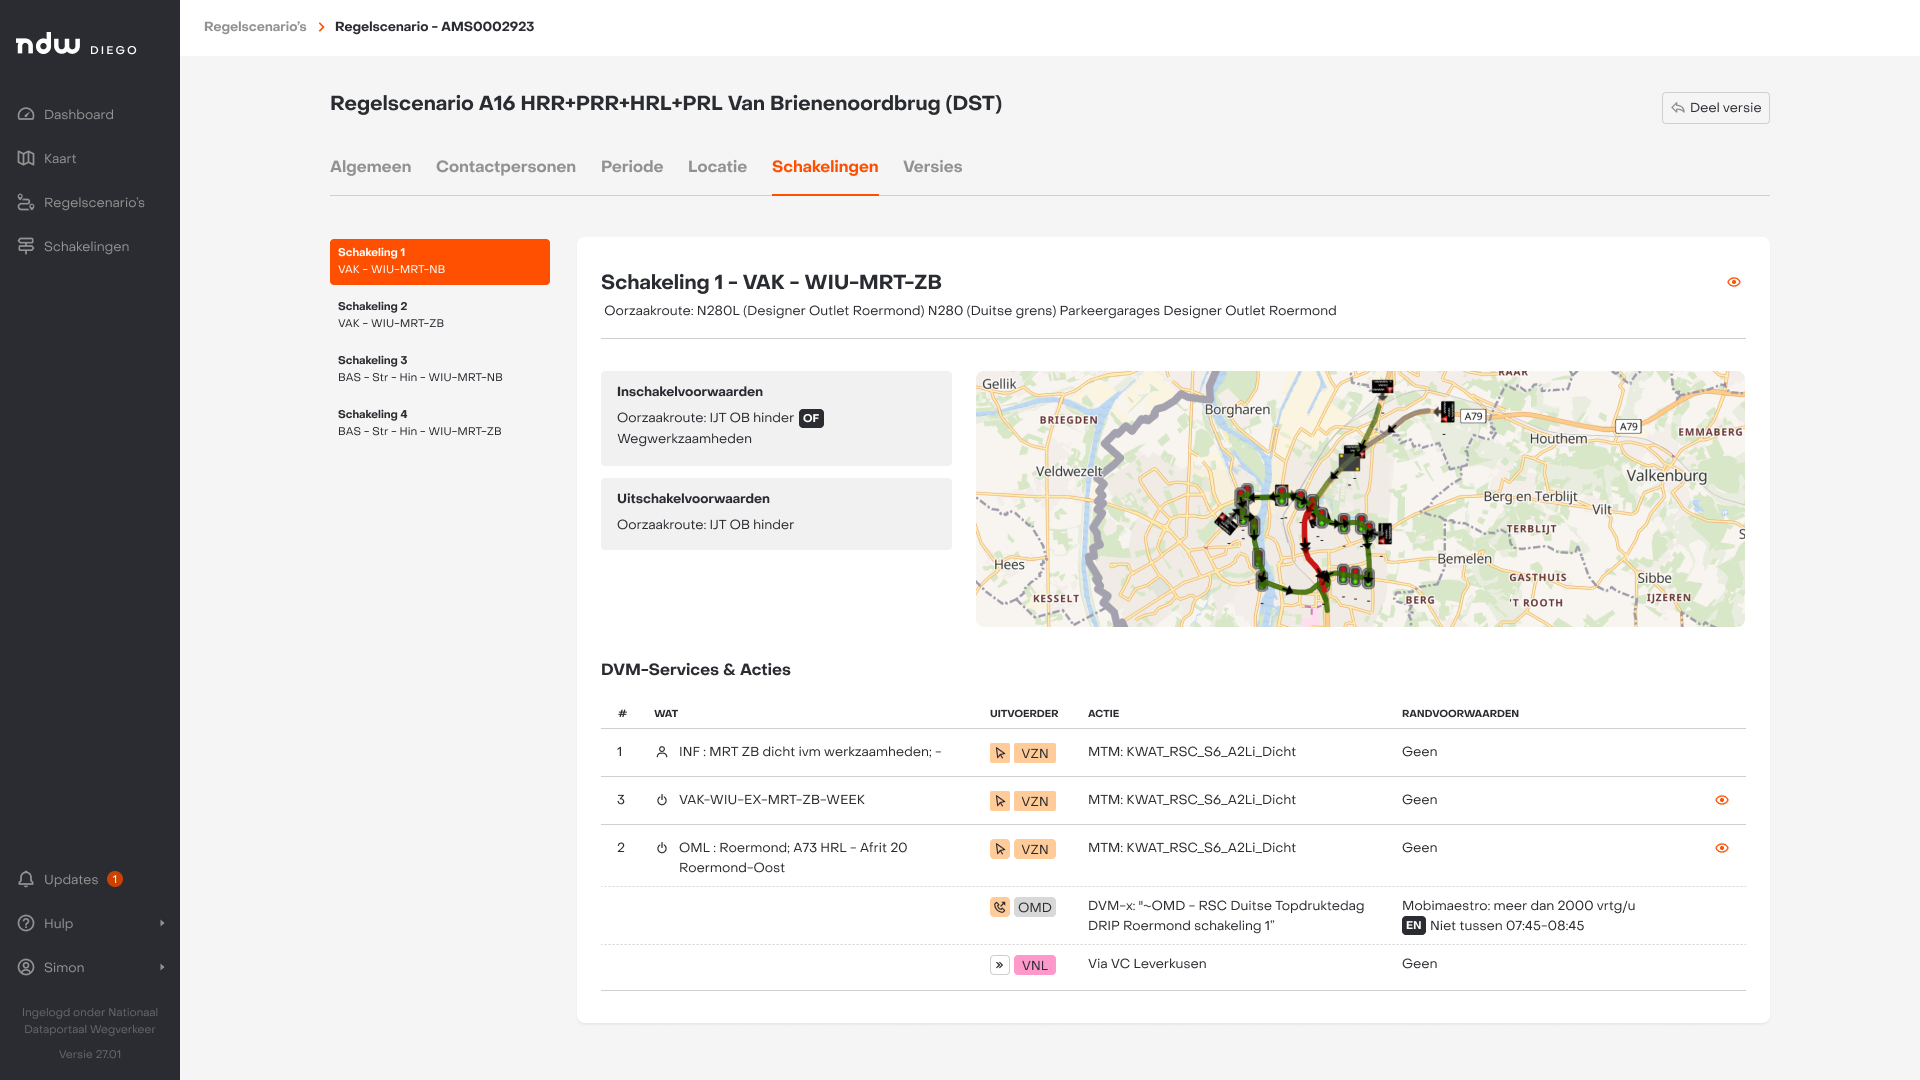Select the Schakelingen tab
This screenshot has width=1920, height=1080.
coord(825,166)
